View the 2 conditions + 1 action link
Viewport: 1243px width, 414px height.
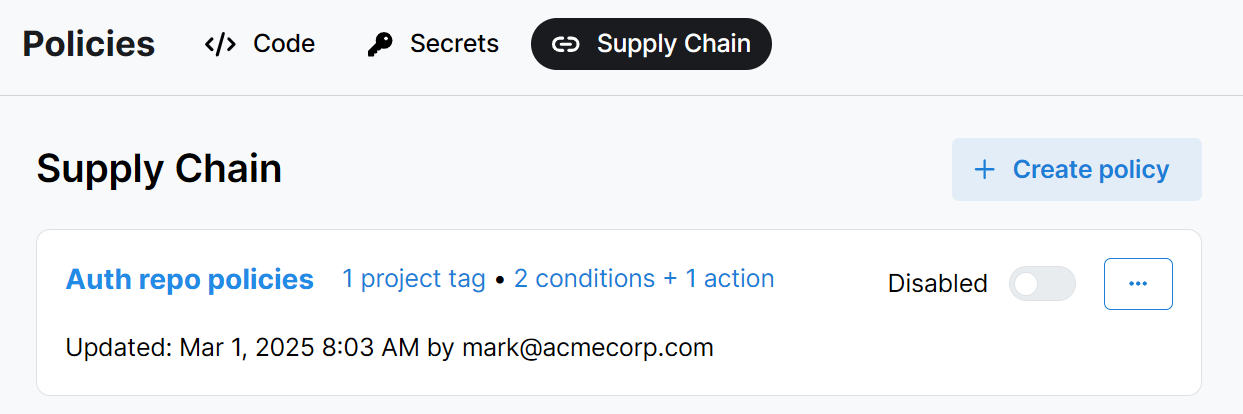pyautogui.click(x=644, y=279)
